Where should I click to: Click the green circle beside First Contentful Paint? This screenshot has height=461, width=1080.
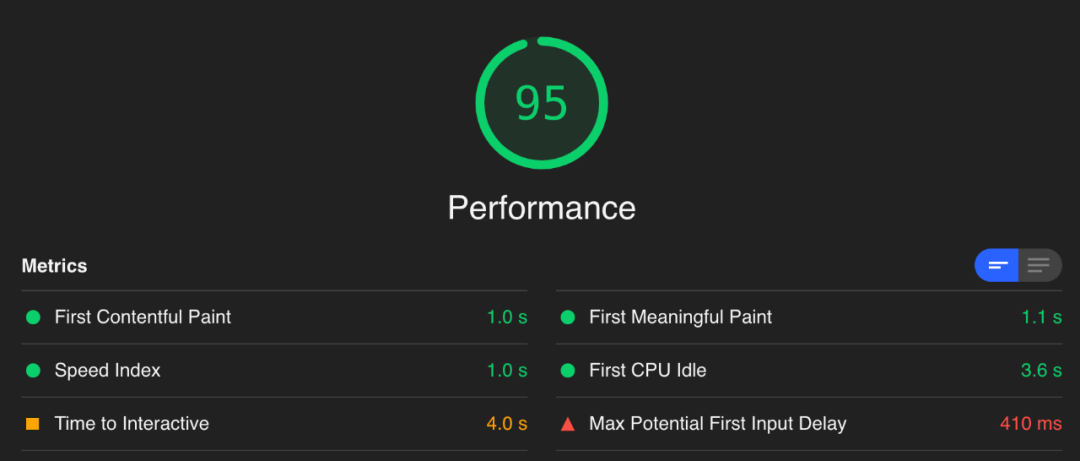pos(33,318)
